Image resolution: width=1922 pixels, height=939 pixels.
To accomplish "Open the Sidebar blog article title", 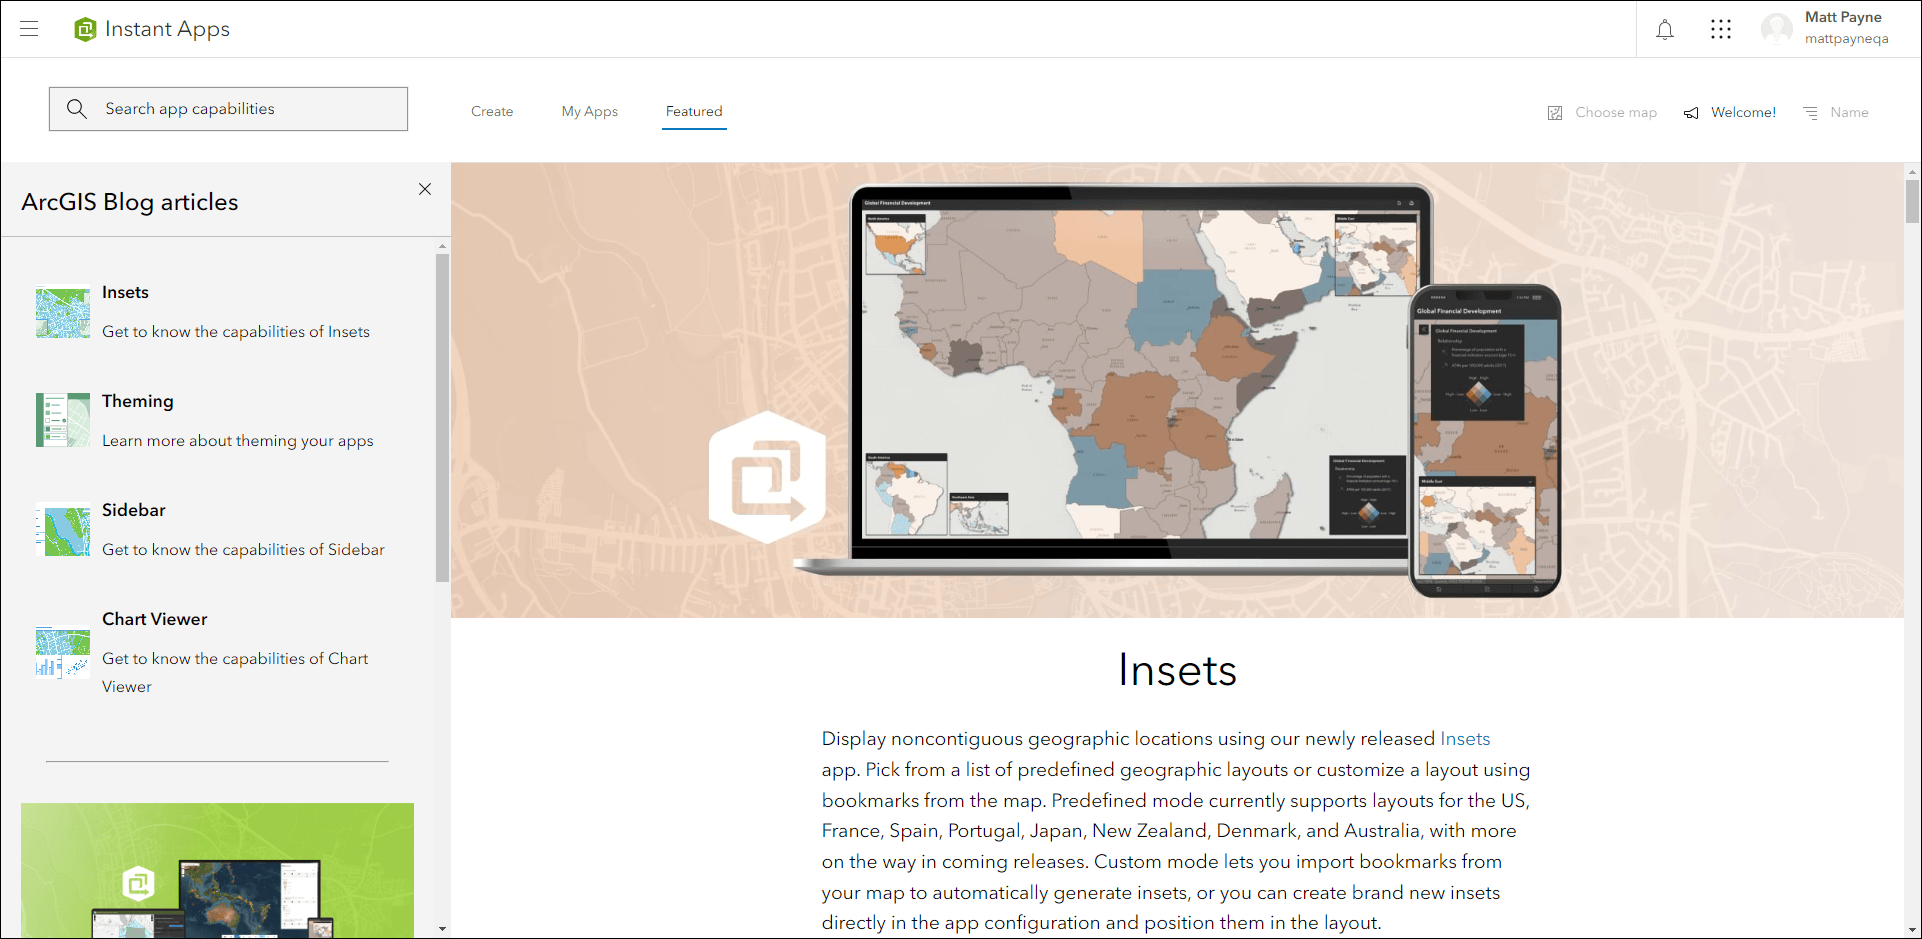I will 134,510.
